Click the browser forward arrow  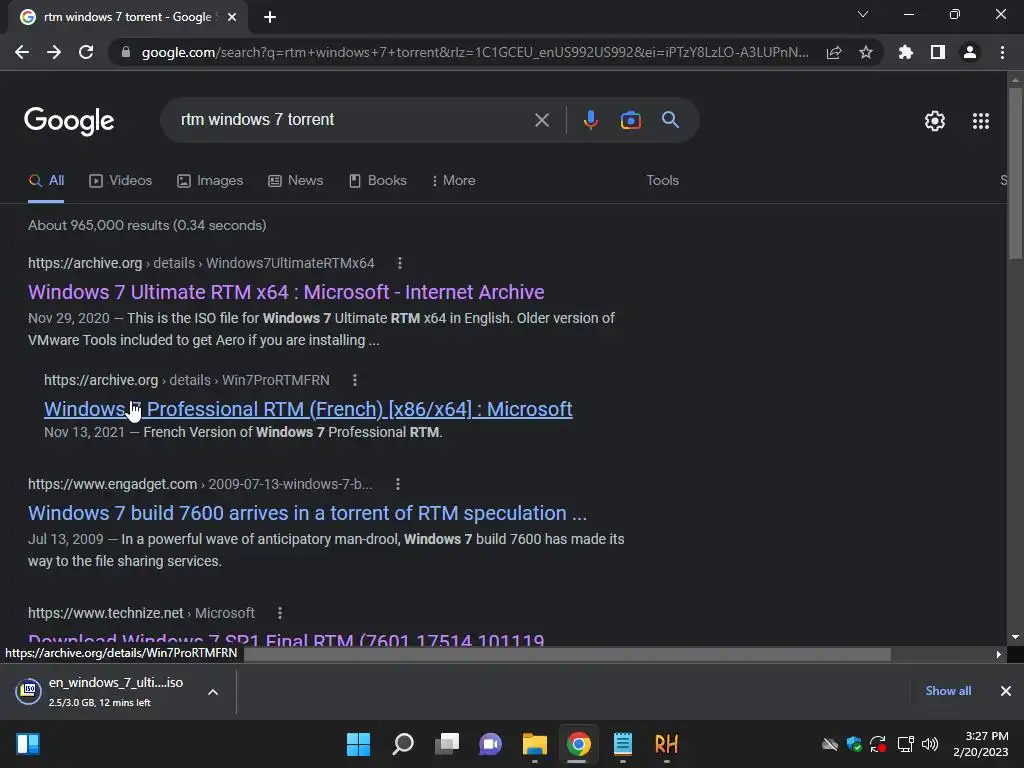[54, 52]
